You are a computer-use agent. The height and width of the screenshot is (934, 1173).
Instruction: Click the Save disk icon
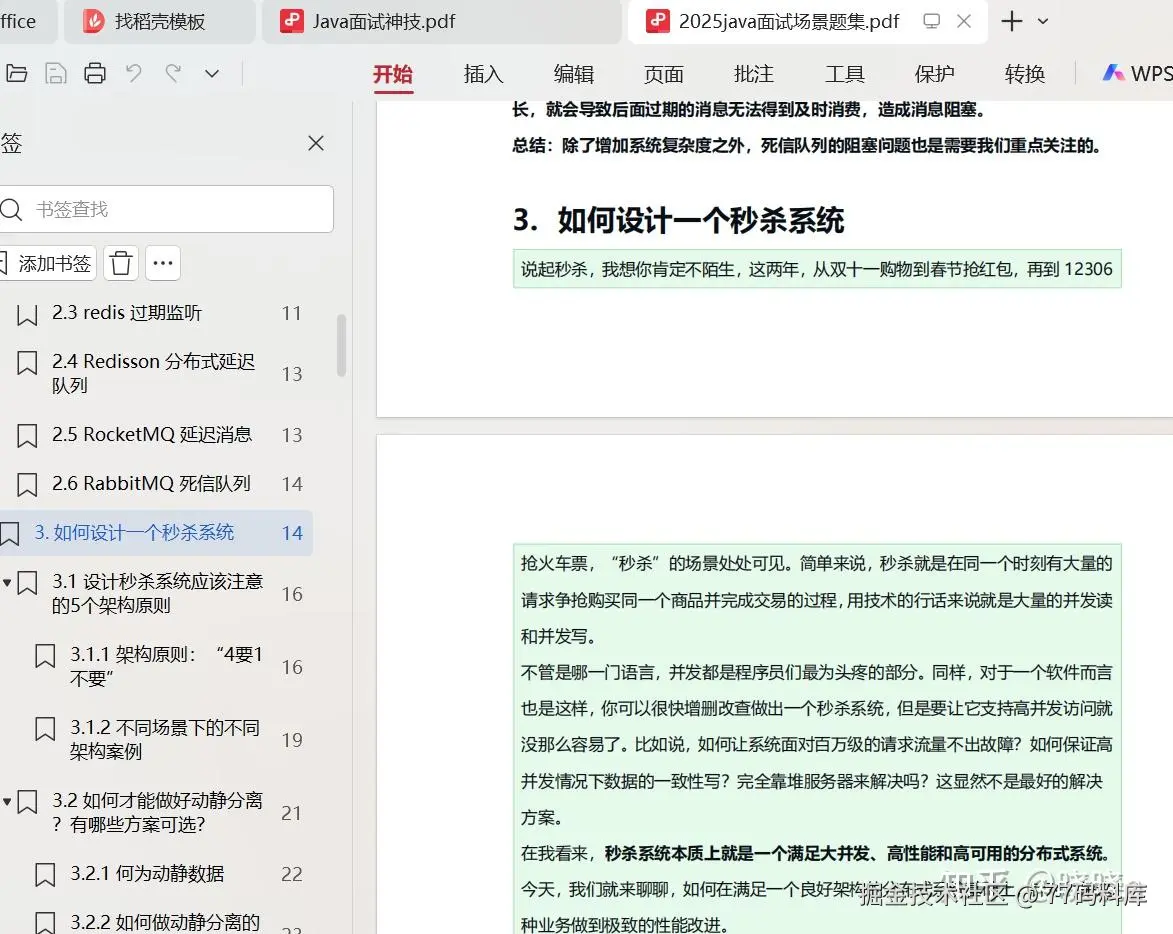pos(56,73)
